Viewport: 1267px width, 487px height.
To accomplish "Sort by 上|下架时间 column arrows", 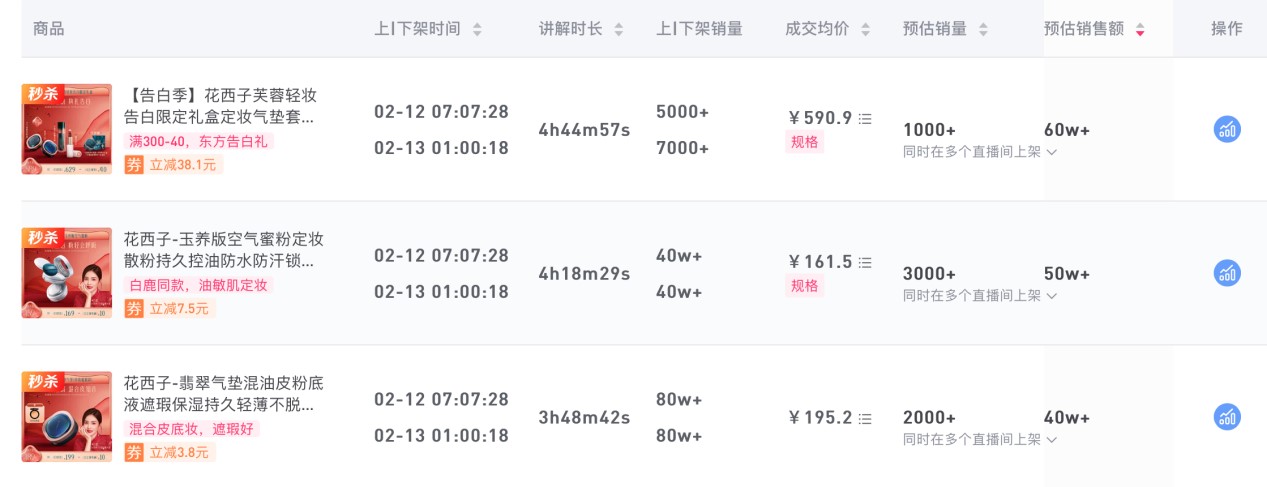I will tap(477, 30).
